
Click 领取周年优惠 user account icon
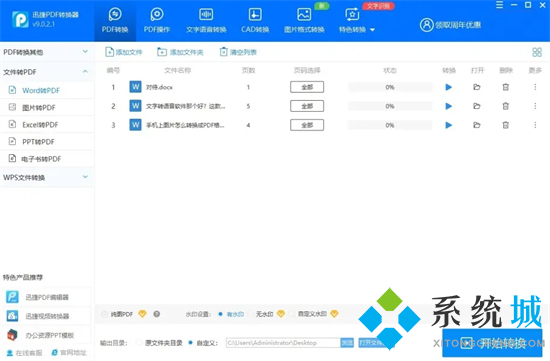(427, 25)
